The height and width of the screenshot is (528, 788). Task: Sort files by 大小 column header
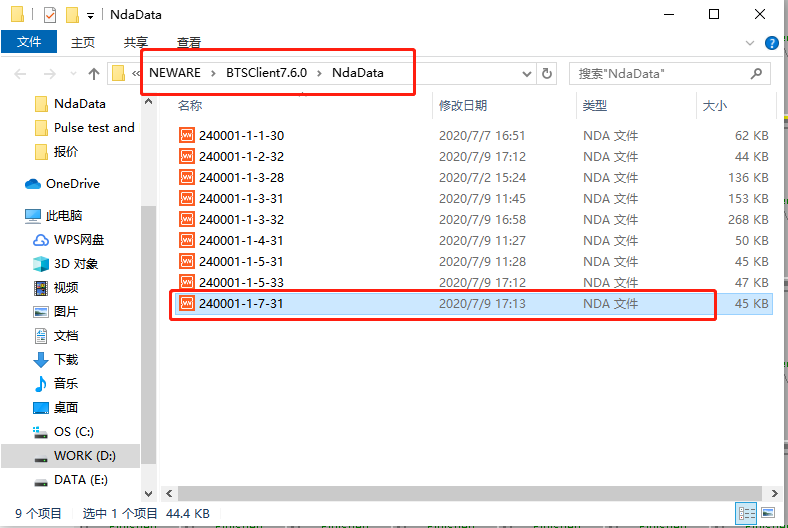714,105
